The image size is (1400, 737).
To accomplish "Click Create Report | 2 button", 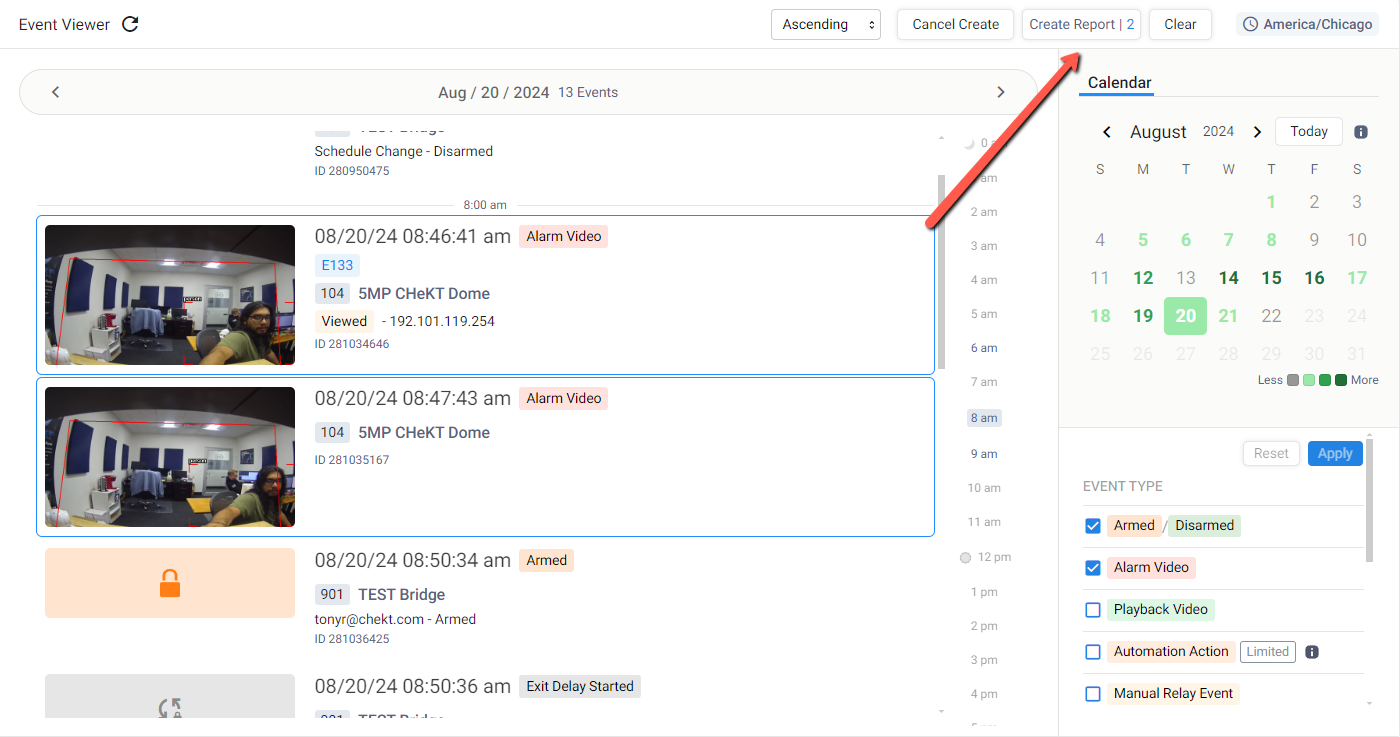I will coord(1081,25).
